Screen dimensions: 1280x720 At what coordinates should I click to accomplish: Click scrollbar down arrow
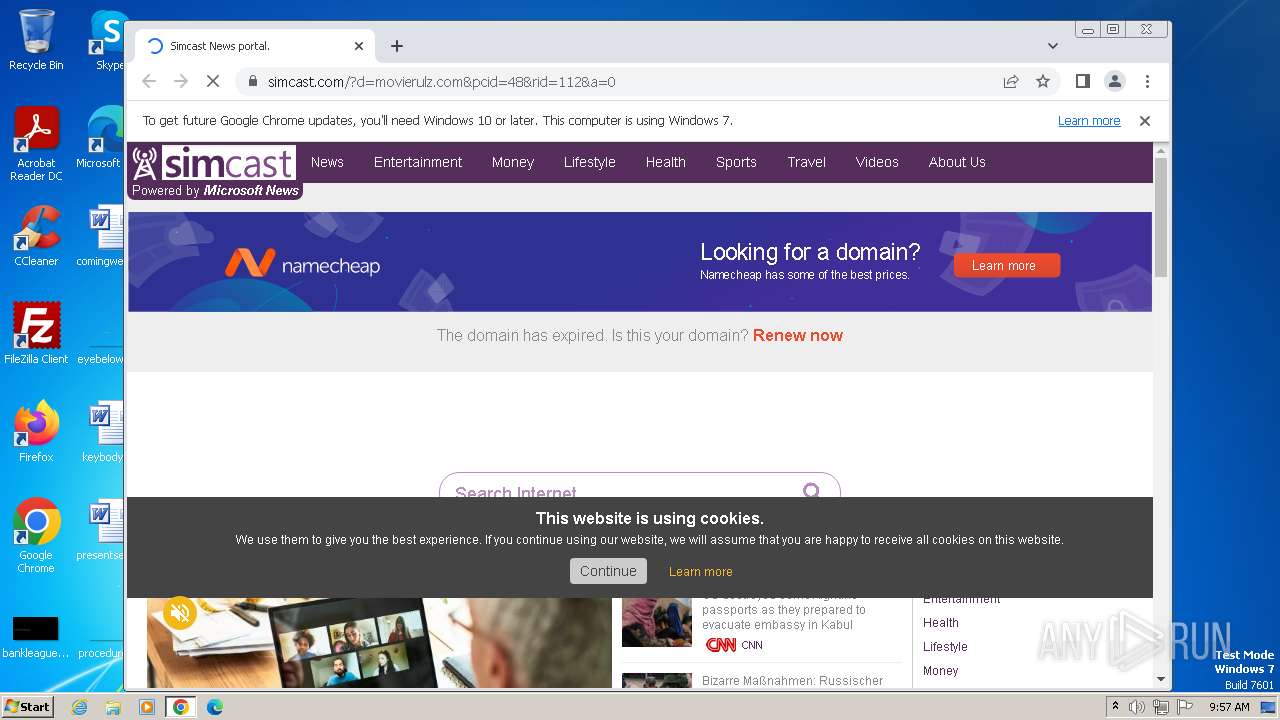tap(1161, 679)
